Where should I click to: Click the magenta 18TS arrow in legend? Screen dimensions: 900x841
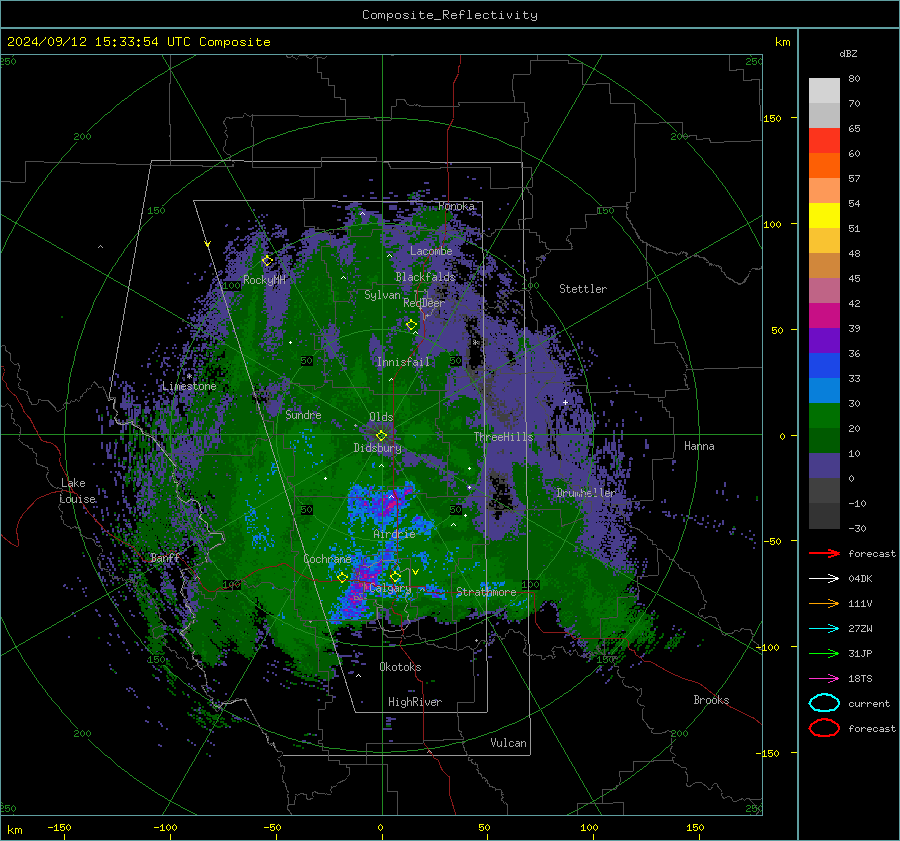coord(824,678)
